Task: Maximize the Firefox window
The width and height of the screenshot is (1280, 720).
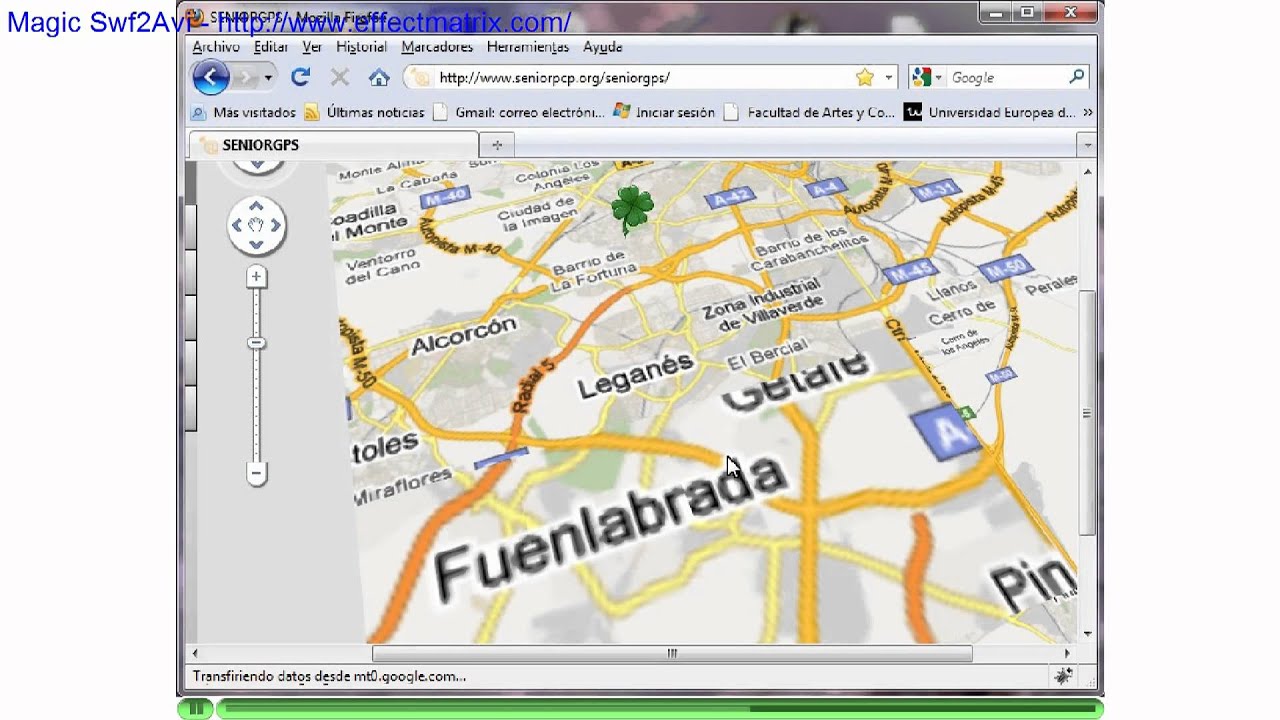Action: [x=1026, y=12]
